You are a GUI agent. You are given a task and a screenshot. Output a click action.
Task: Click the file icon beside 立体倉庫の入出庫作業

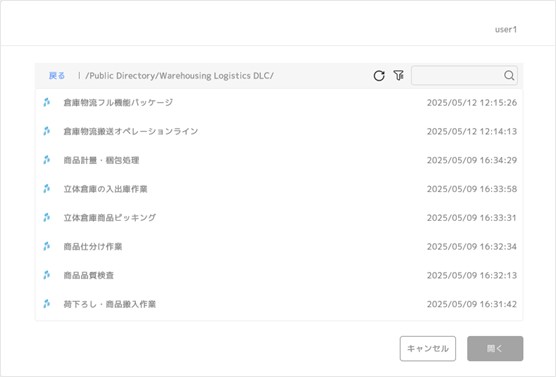coord(46,189)
